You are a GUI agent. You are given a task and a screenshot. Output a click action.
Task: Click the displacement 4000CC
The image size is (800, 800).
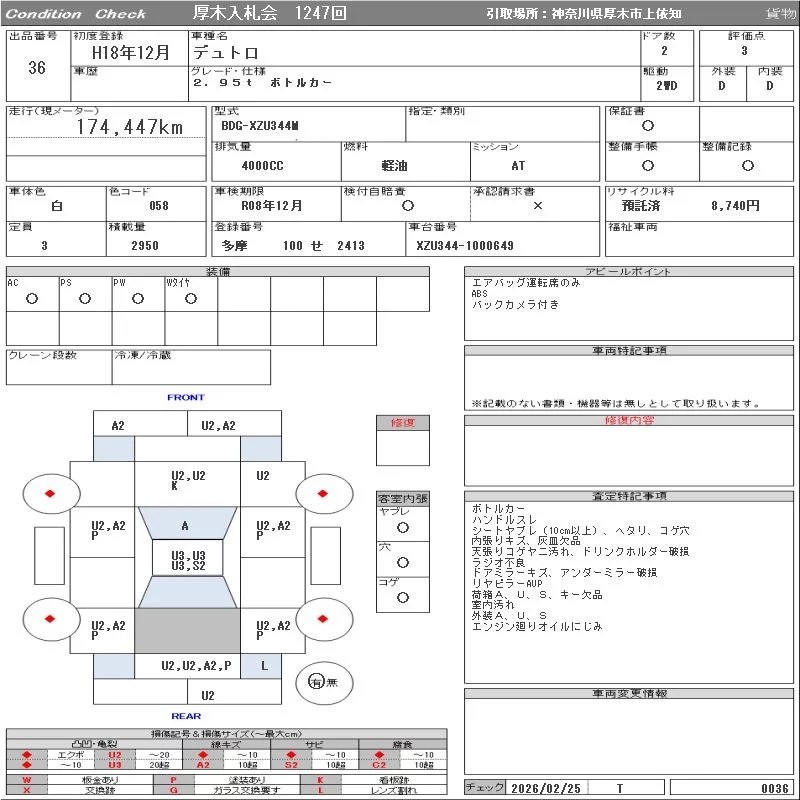262,166
